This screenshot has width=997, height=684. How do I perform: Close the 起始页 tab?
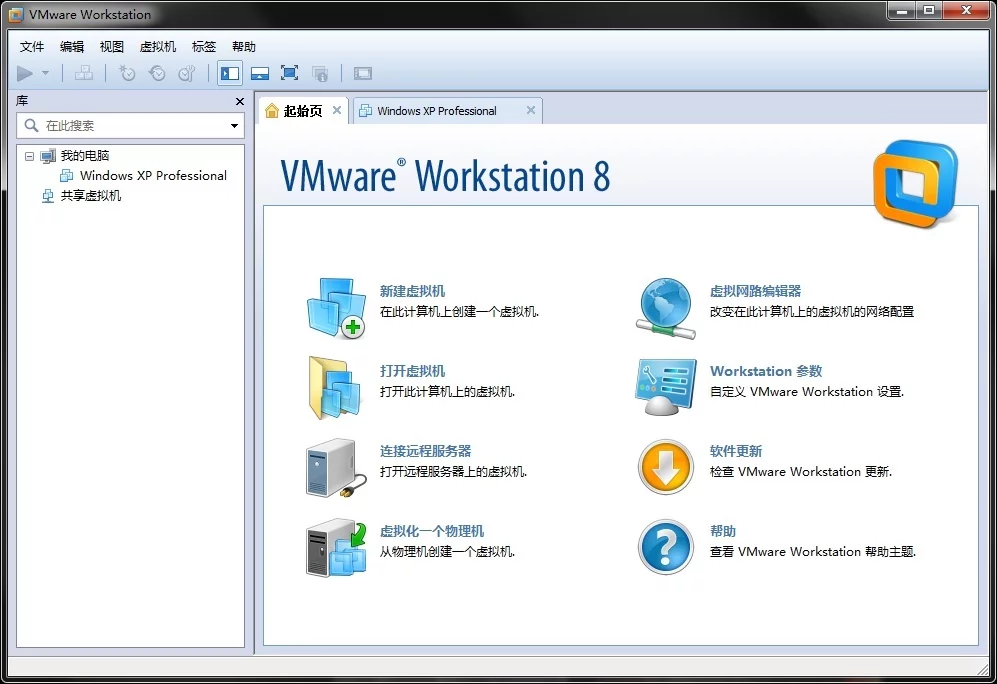pos(337,111)
